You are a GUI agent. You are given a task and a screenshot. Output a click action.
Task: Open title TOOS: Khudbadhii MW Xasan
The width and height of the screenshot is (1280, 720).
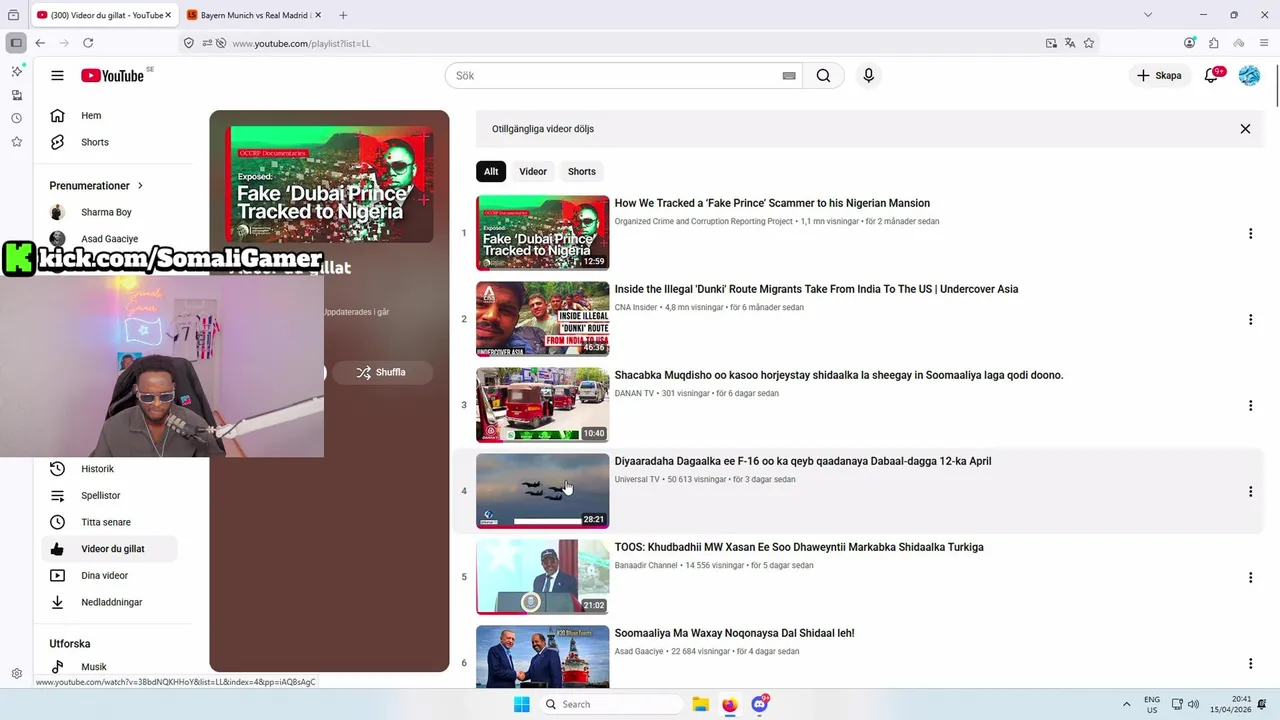[799, 547]
